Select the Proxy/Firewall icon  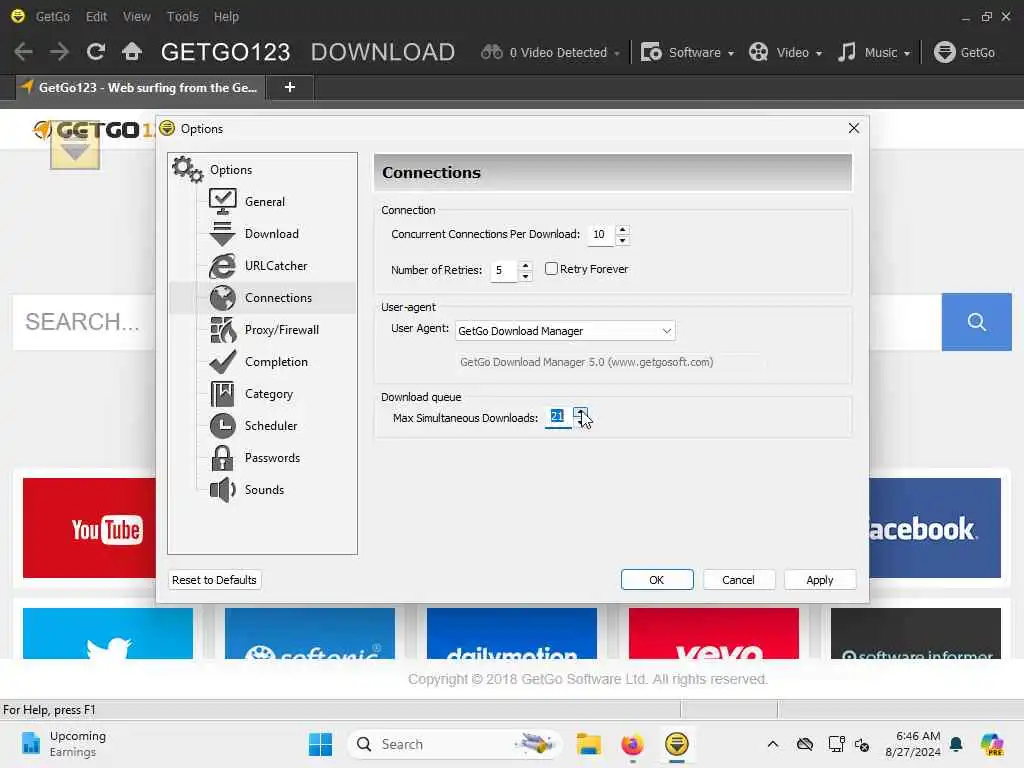pyautogui.click(x=223, y=330)
